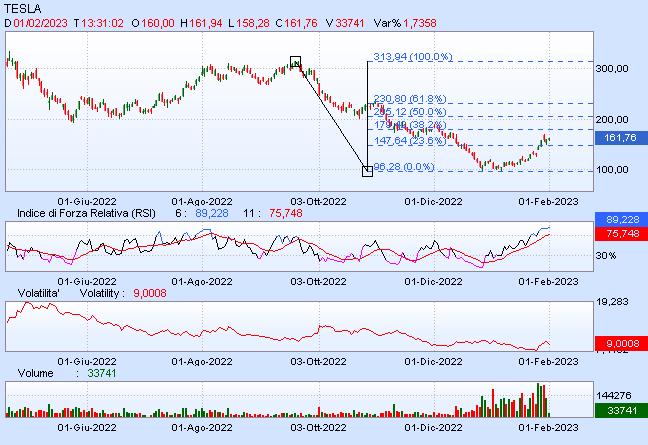Screen dimensions: 648x445
Task: Click the 96,28 (0.0%) Fibonacci label
Action: 404,167
